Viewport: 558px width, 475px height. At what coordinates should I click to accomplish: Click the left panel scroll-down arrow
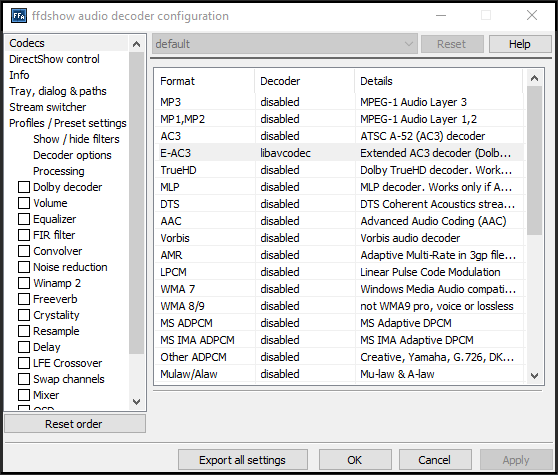136,402
